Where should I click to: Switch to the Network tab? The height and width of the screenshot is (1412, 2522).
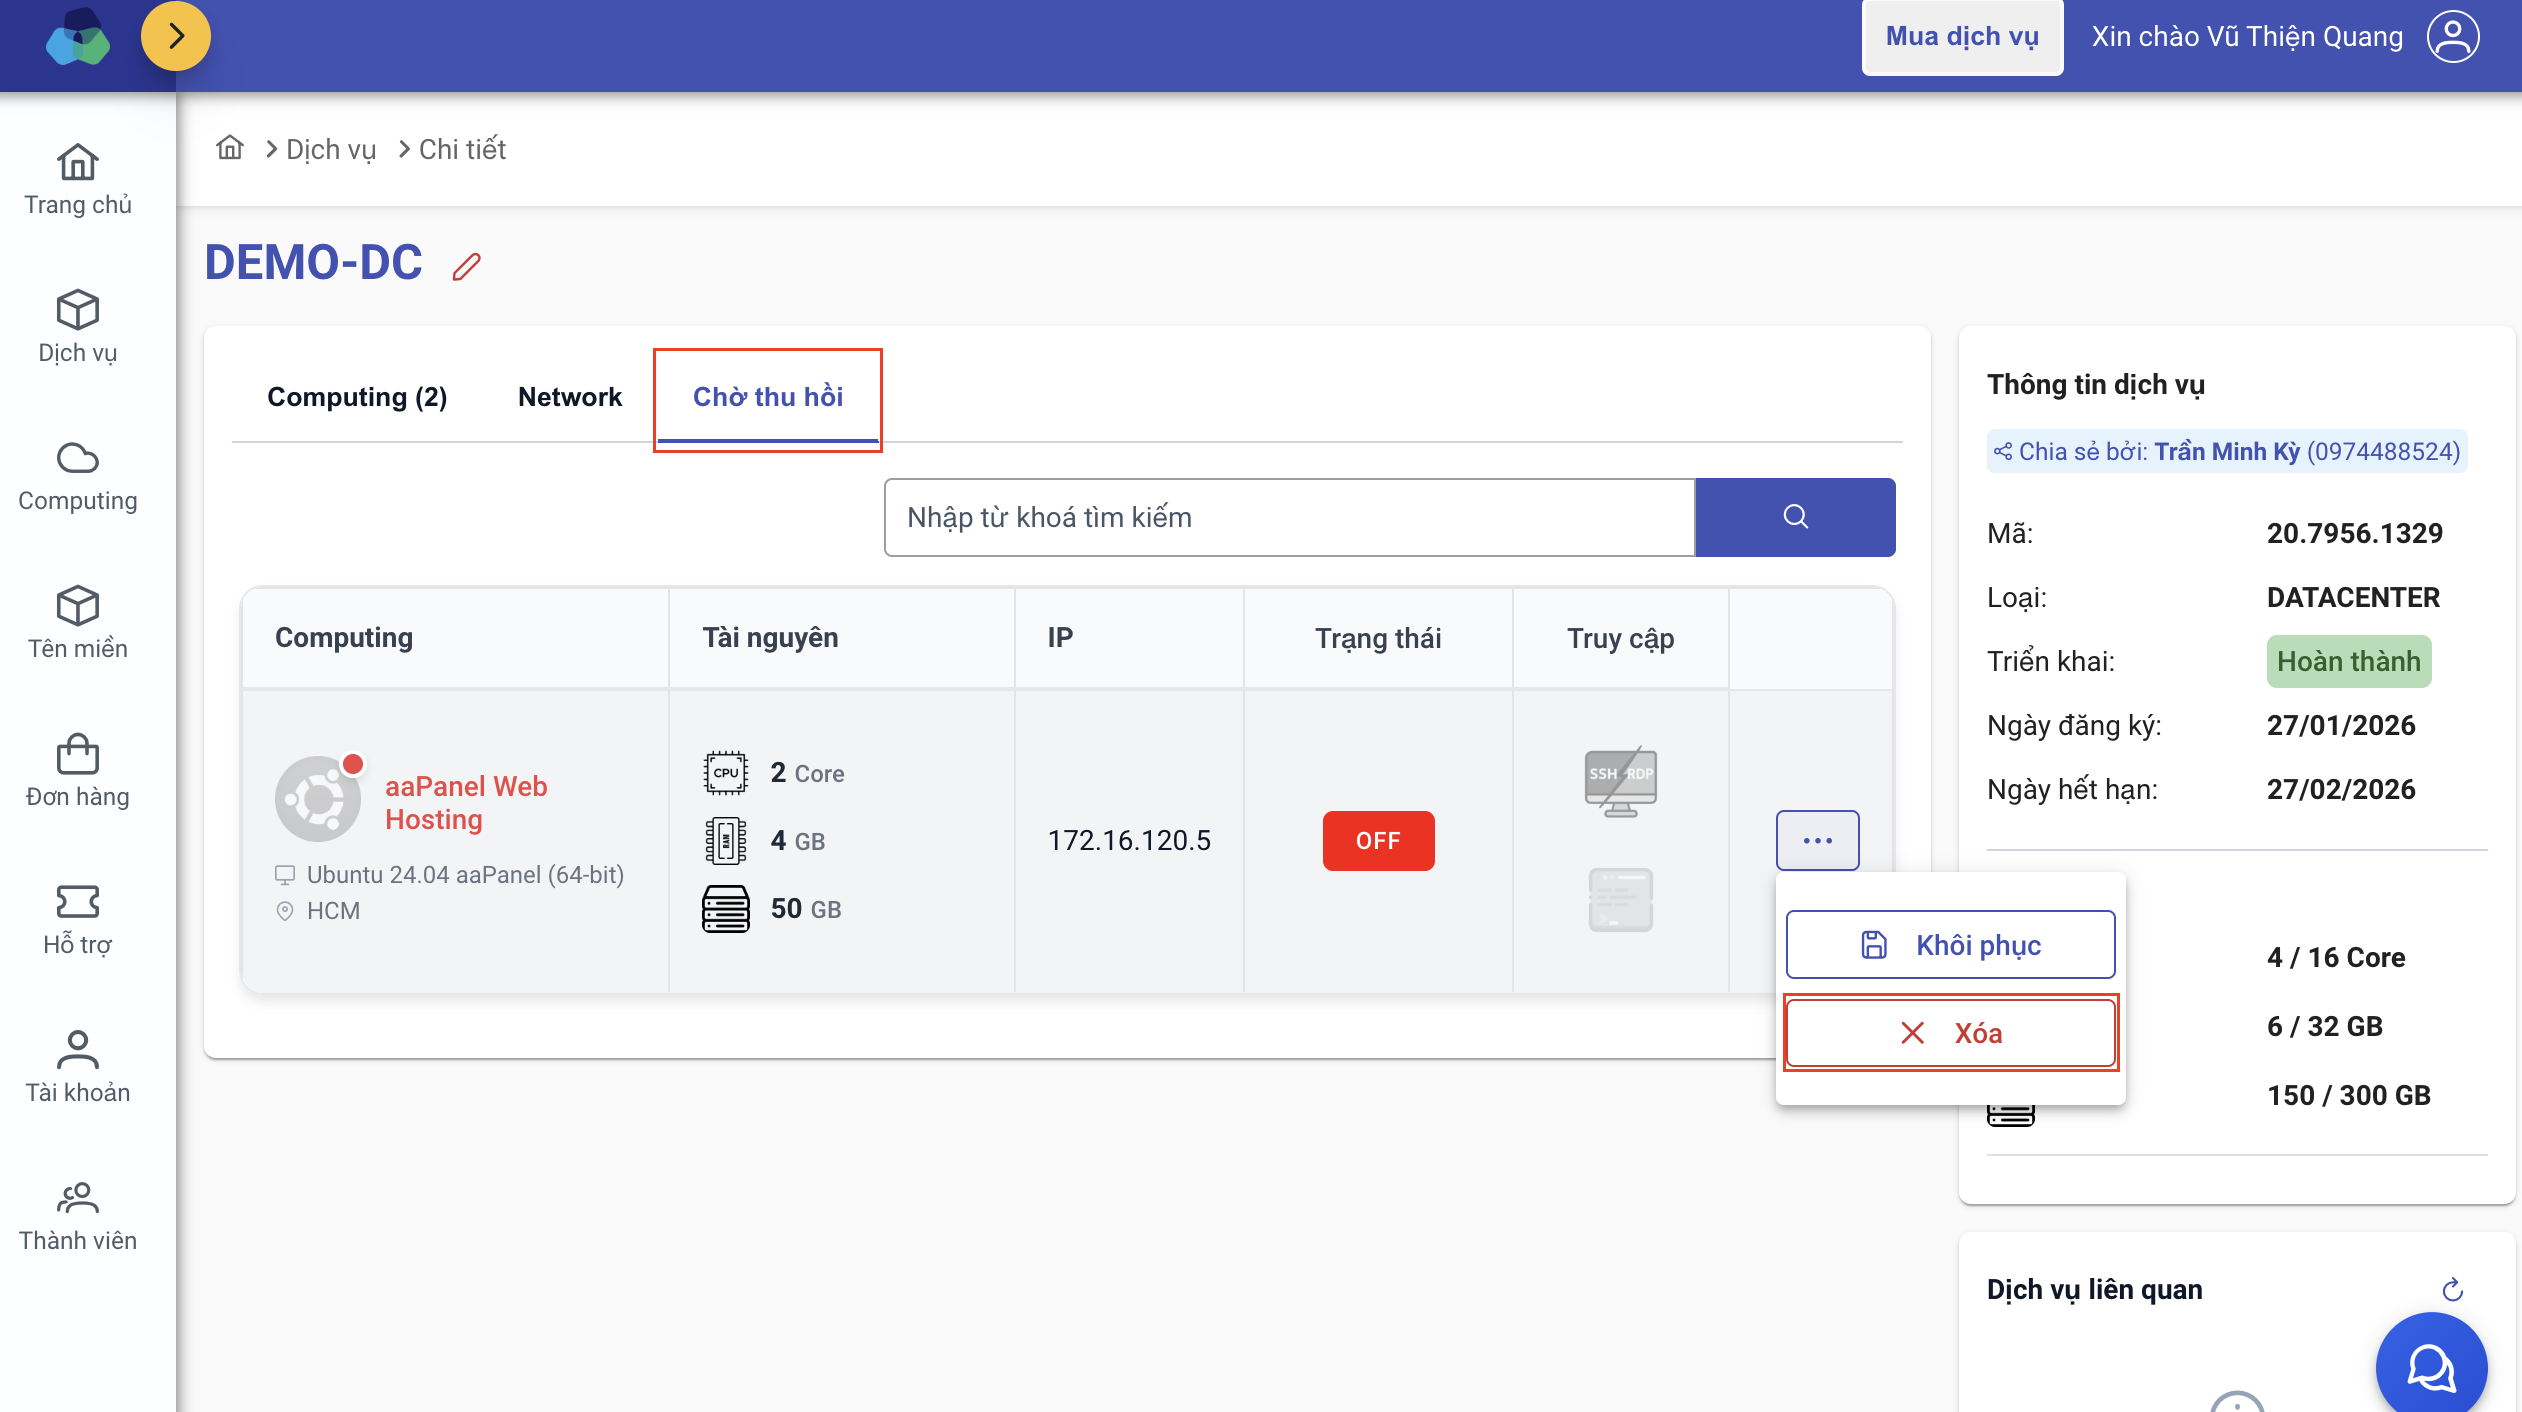point(570,397)
